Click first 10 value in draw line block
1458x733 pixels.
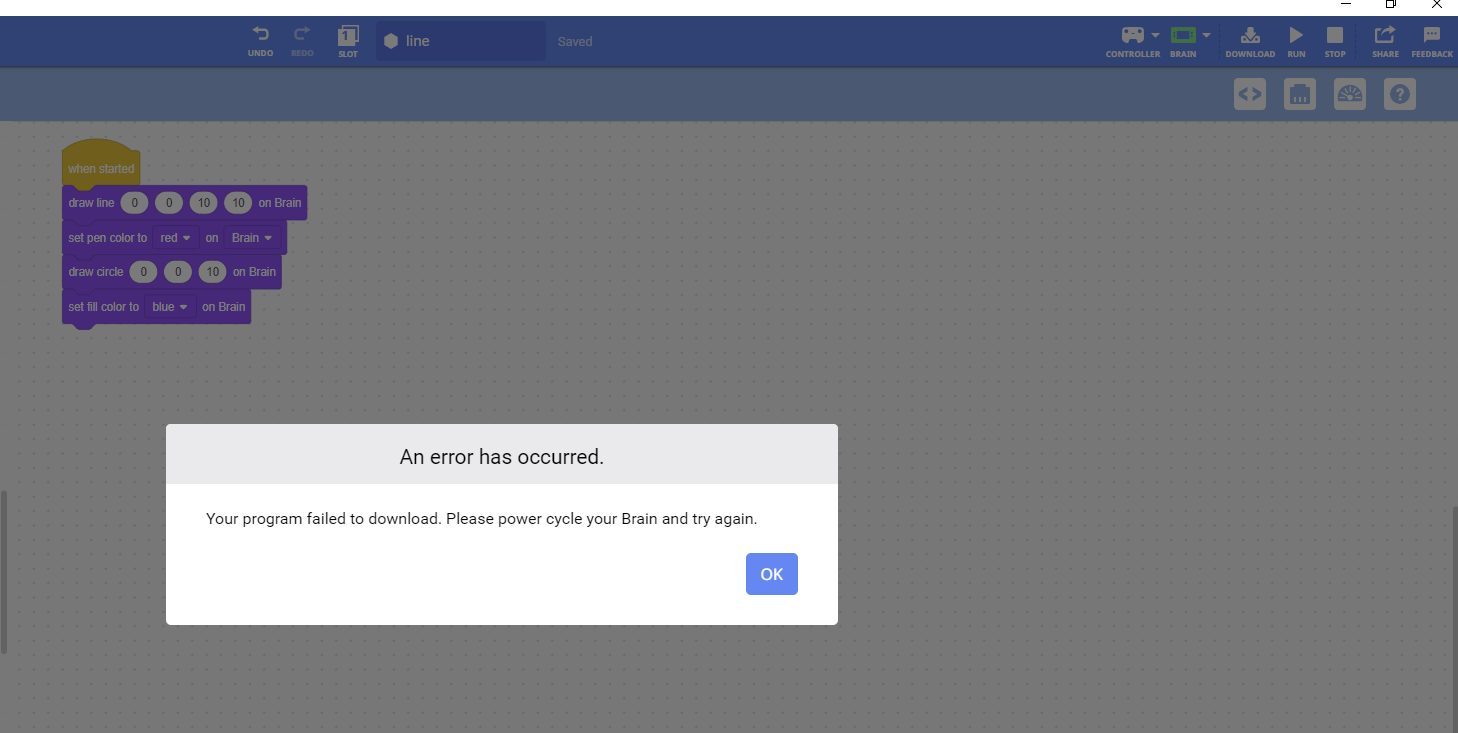204,203
